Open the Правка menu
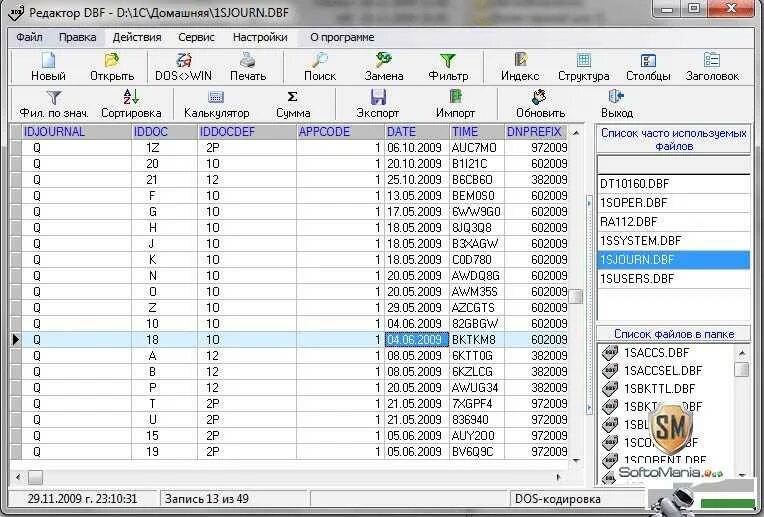 point(77,37)
